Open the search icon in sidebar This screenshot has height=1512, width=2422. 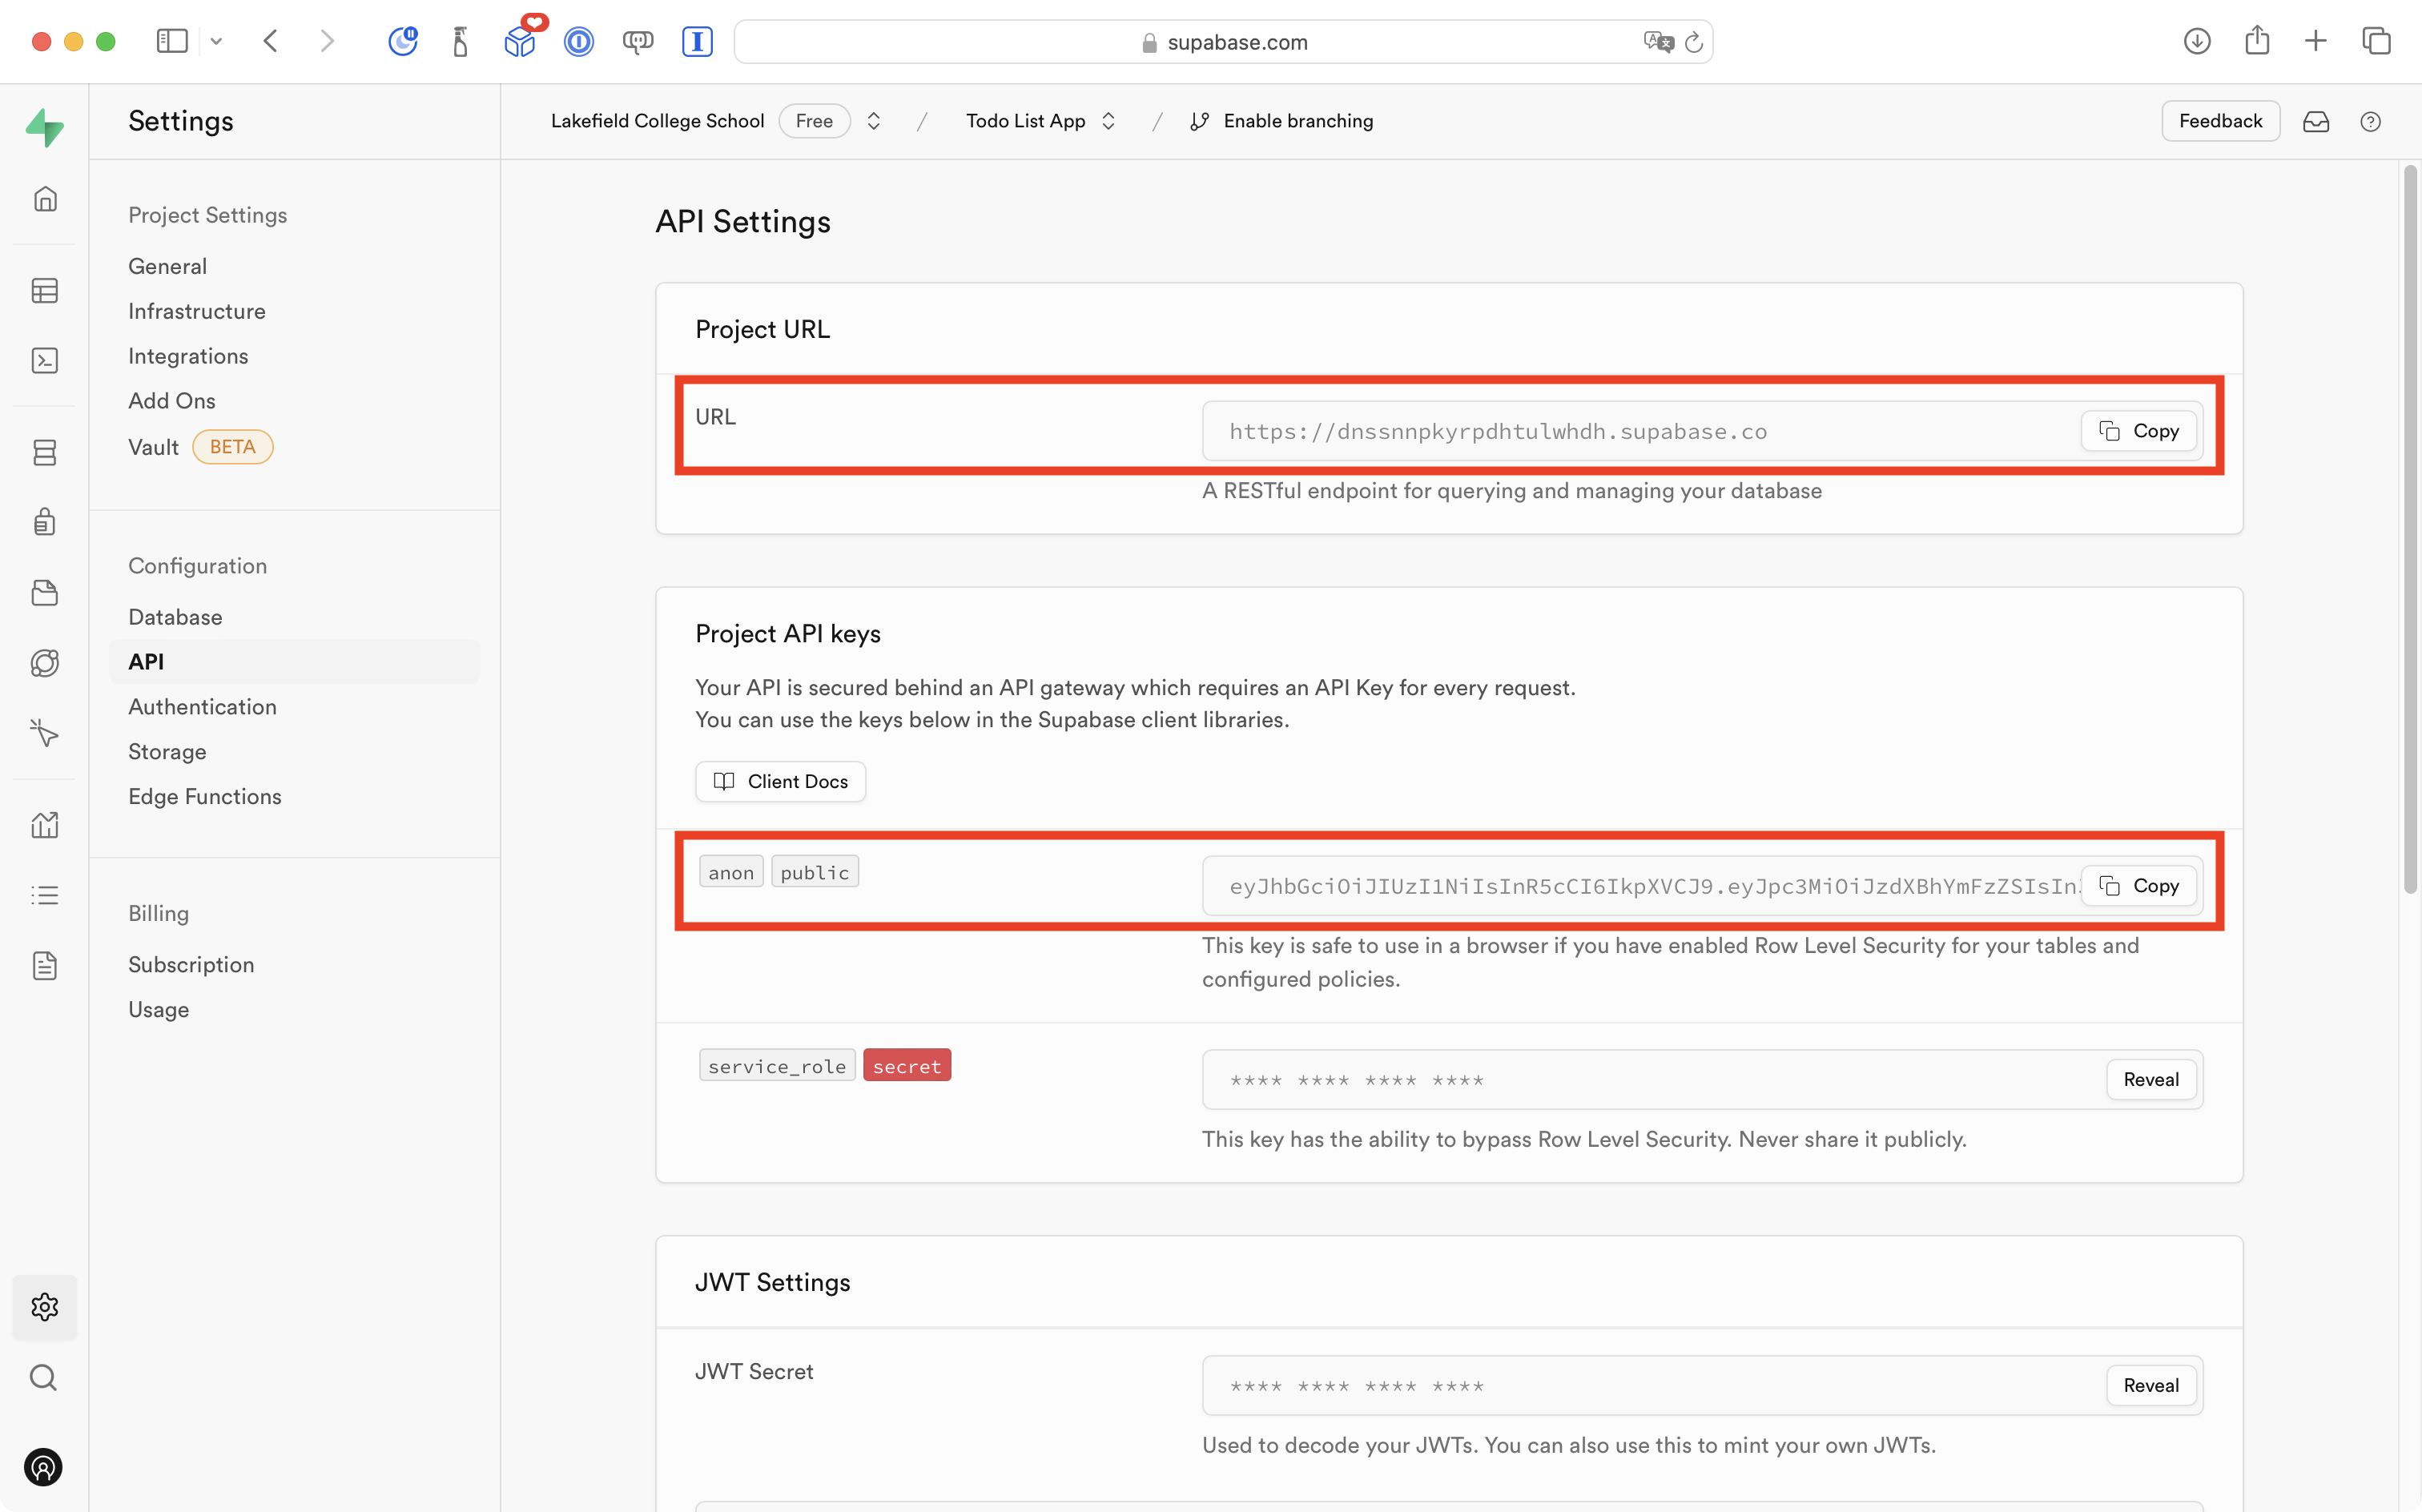44,1378
